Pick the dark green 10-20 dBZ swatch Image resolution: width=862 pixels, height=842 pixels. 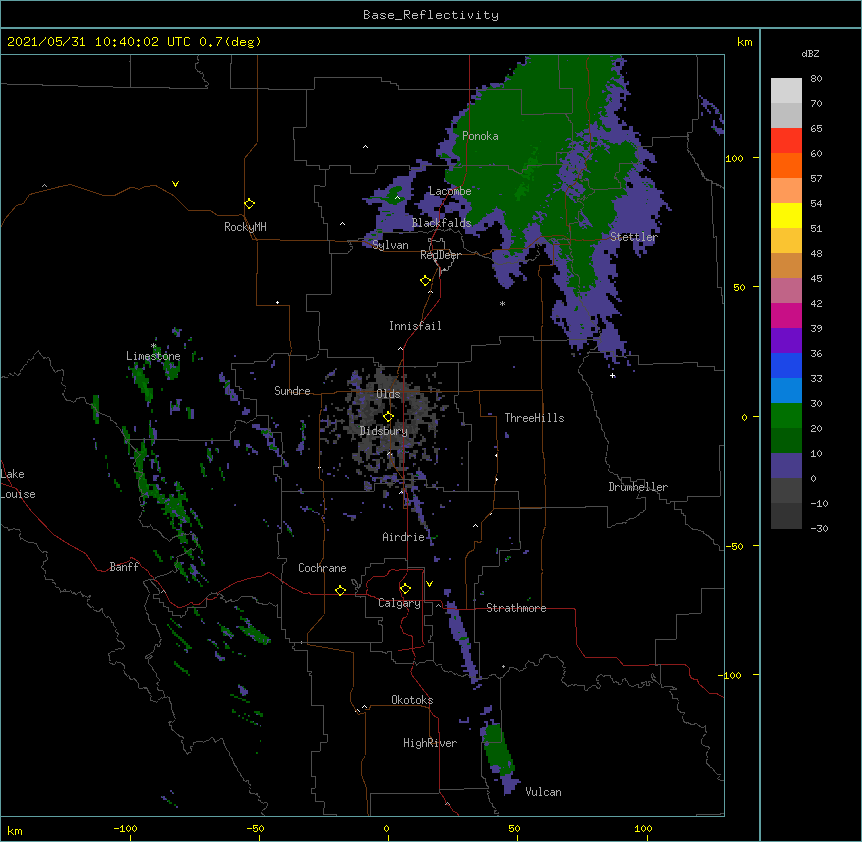786,441
